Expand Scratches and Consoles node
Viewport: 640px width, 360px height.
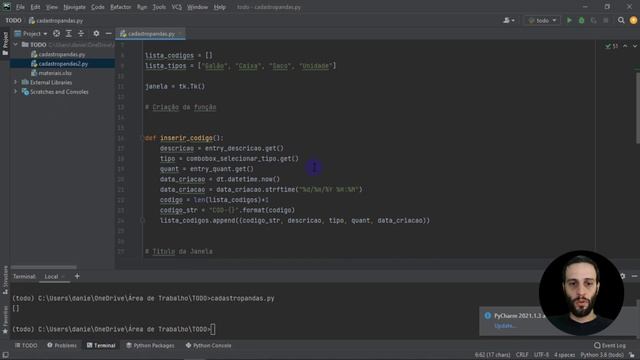(16, 91)
